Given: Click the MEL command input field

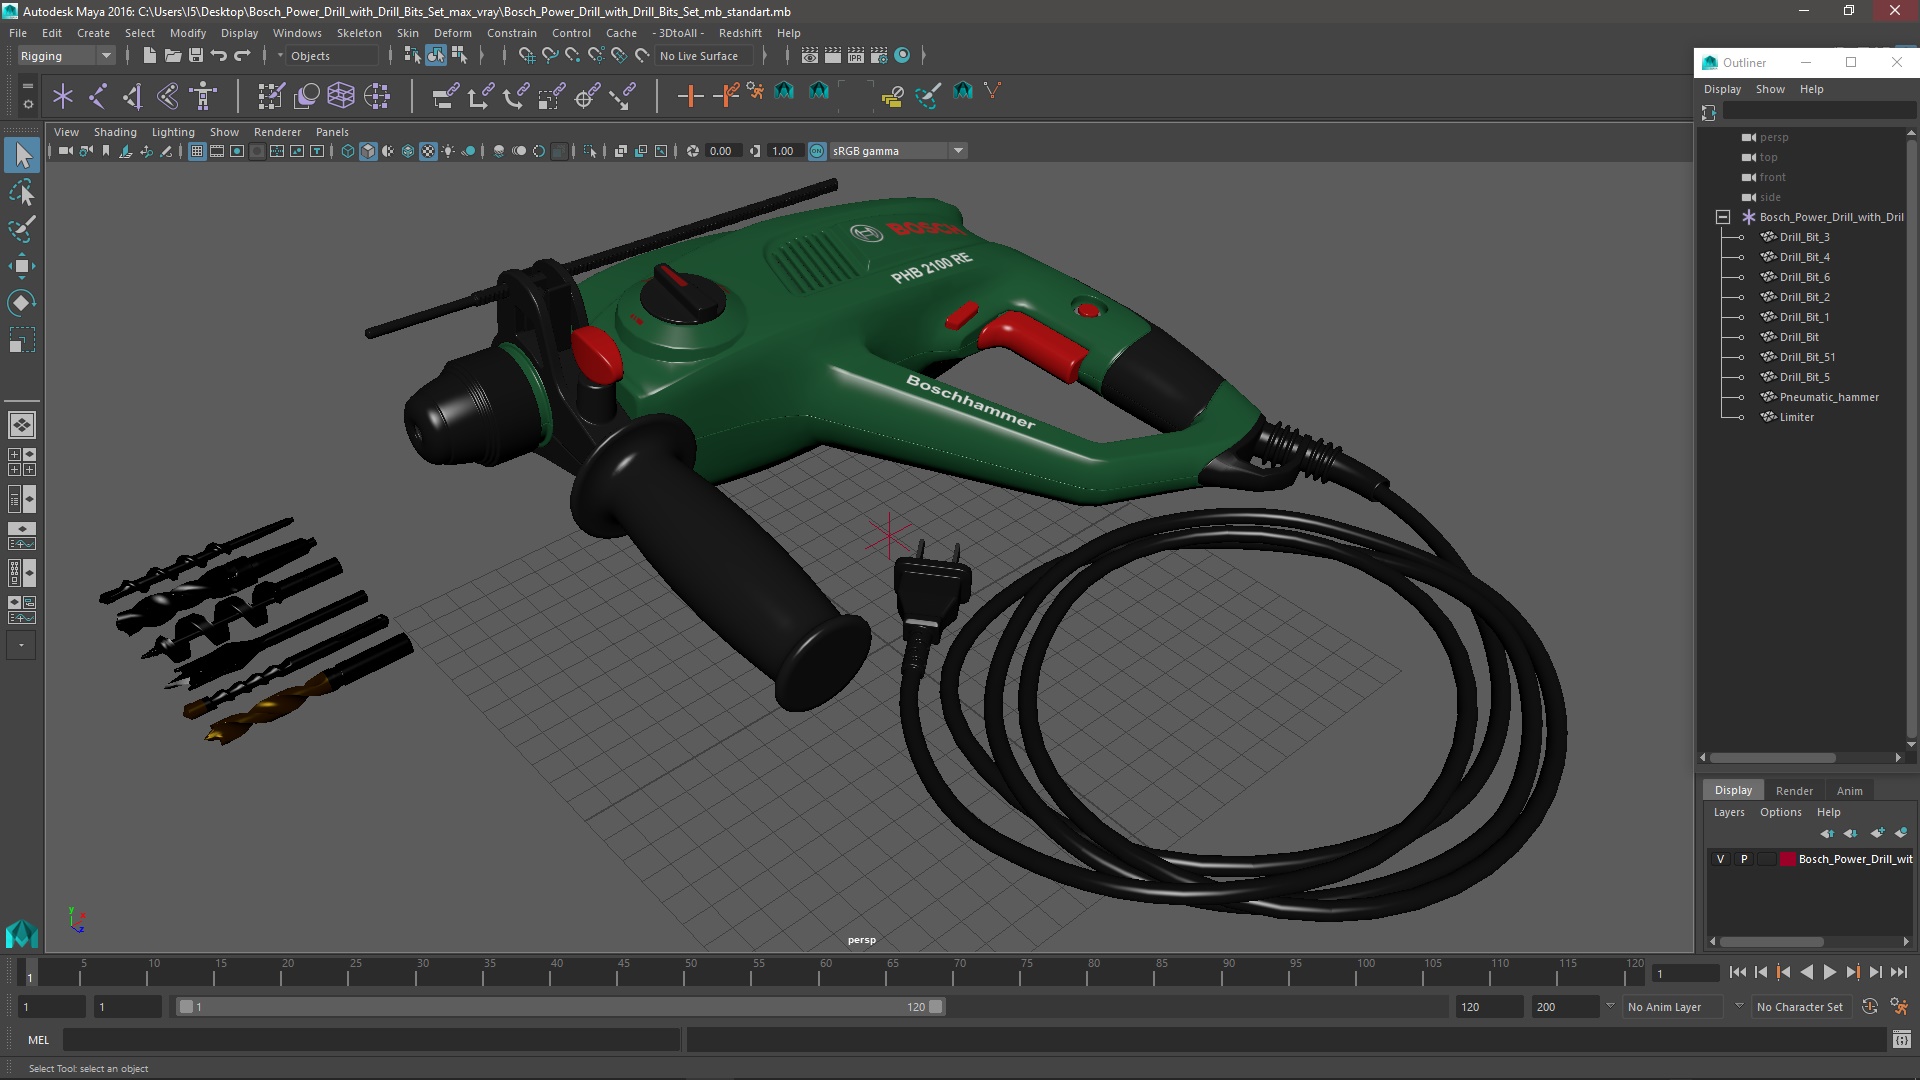Looking at the screenshot, I should [370, 1040].
